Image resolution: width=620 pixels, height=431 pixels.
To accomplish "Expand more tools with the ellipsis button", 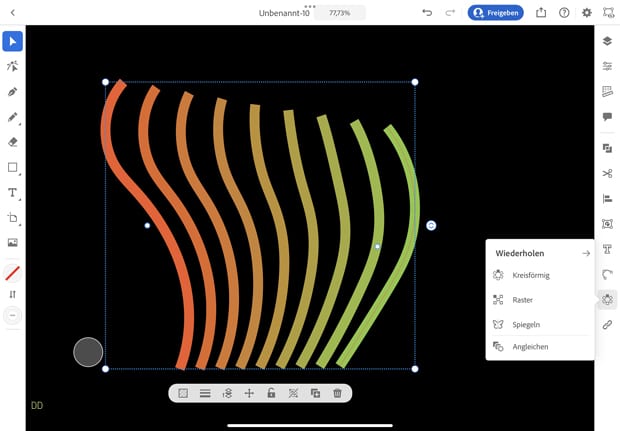I will pos(13,315).
